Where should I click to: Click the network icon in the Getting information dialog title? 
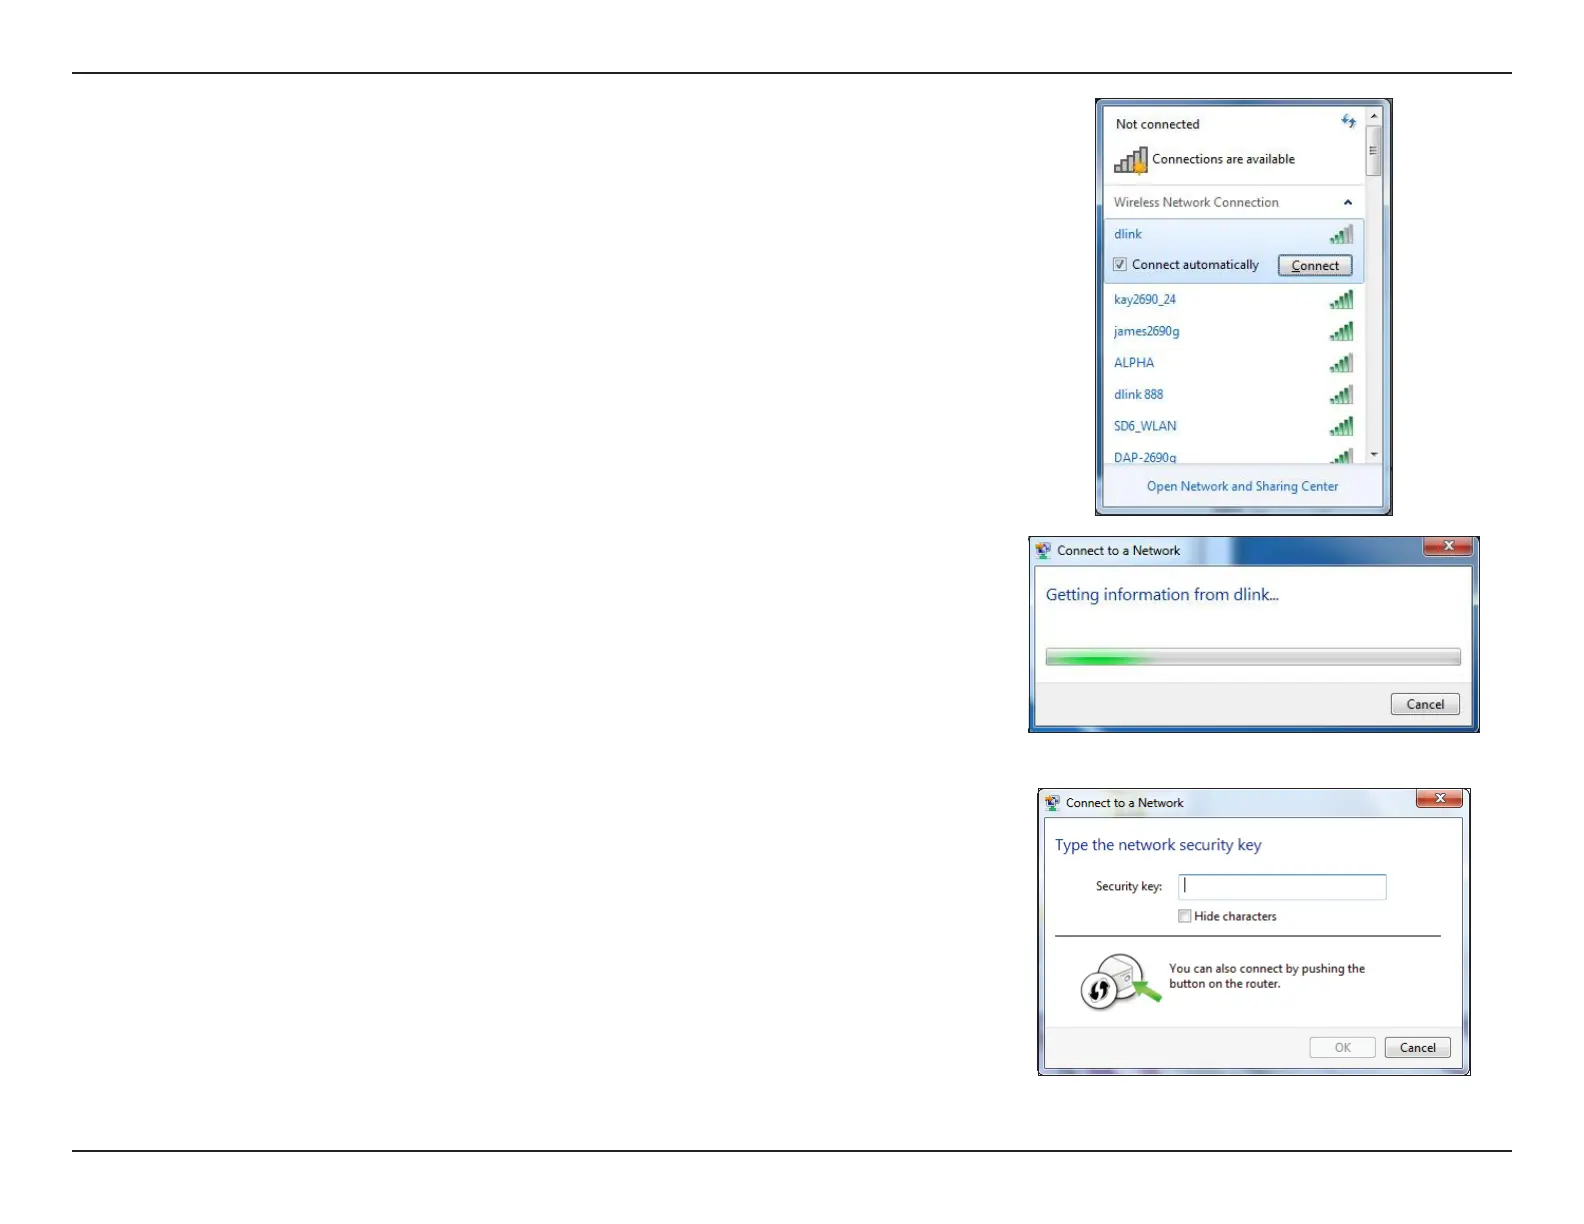1044,550
